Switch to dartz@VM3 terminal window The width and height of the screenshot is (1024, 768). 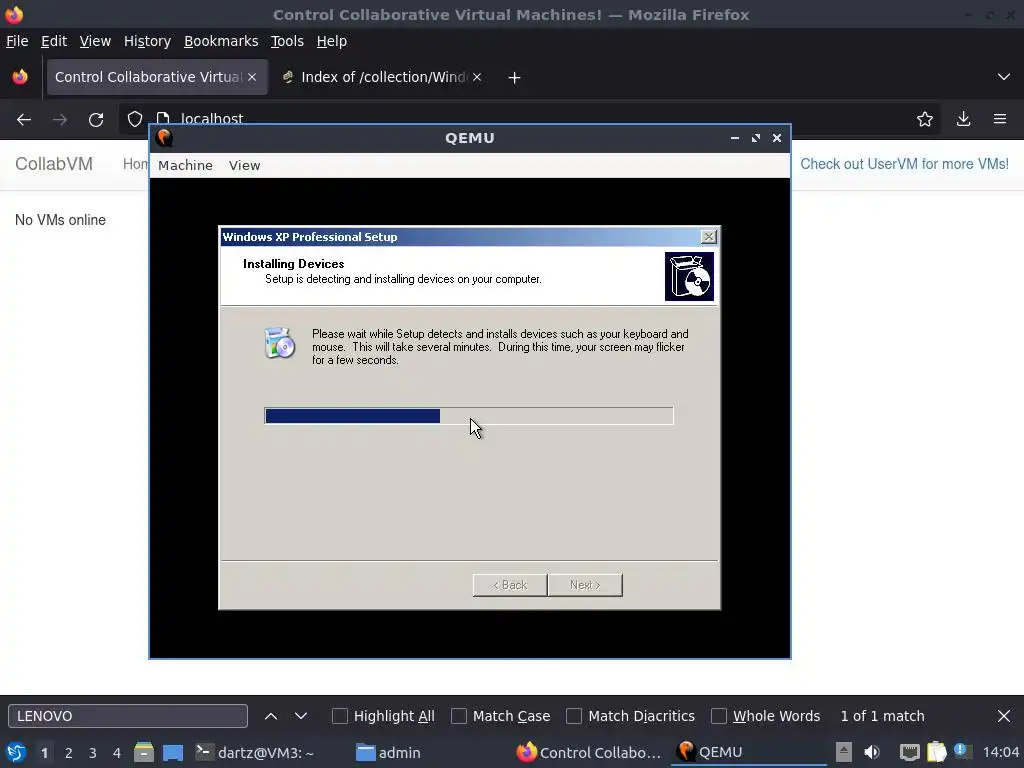256,752
